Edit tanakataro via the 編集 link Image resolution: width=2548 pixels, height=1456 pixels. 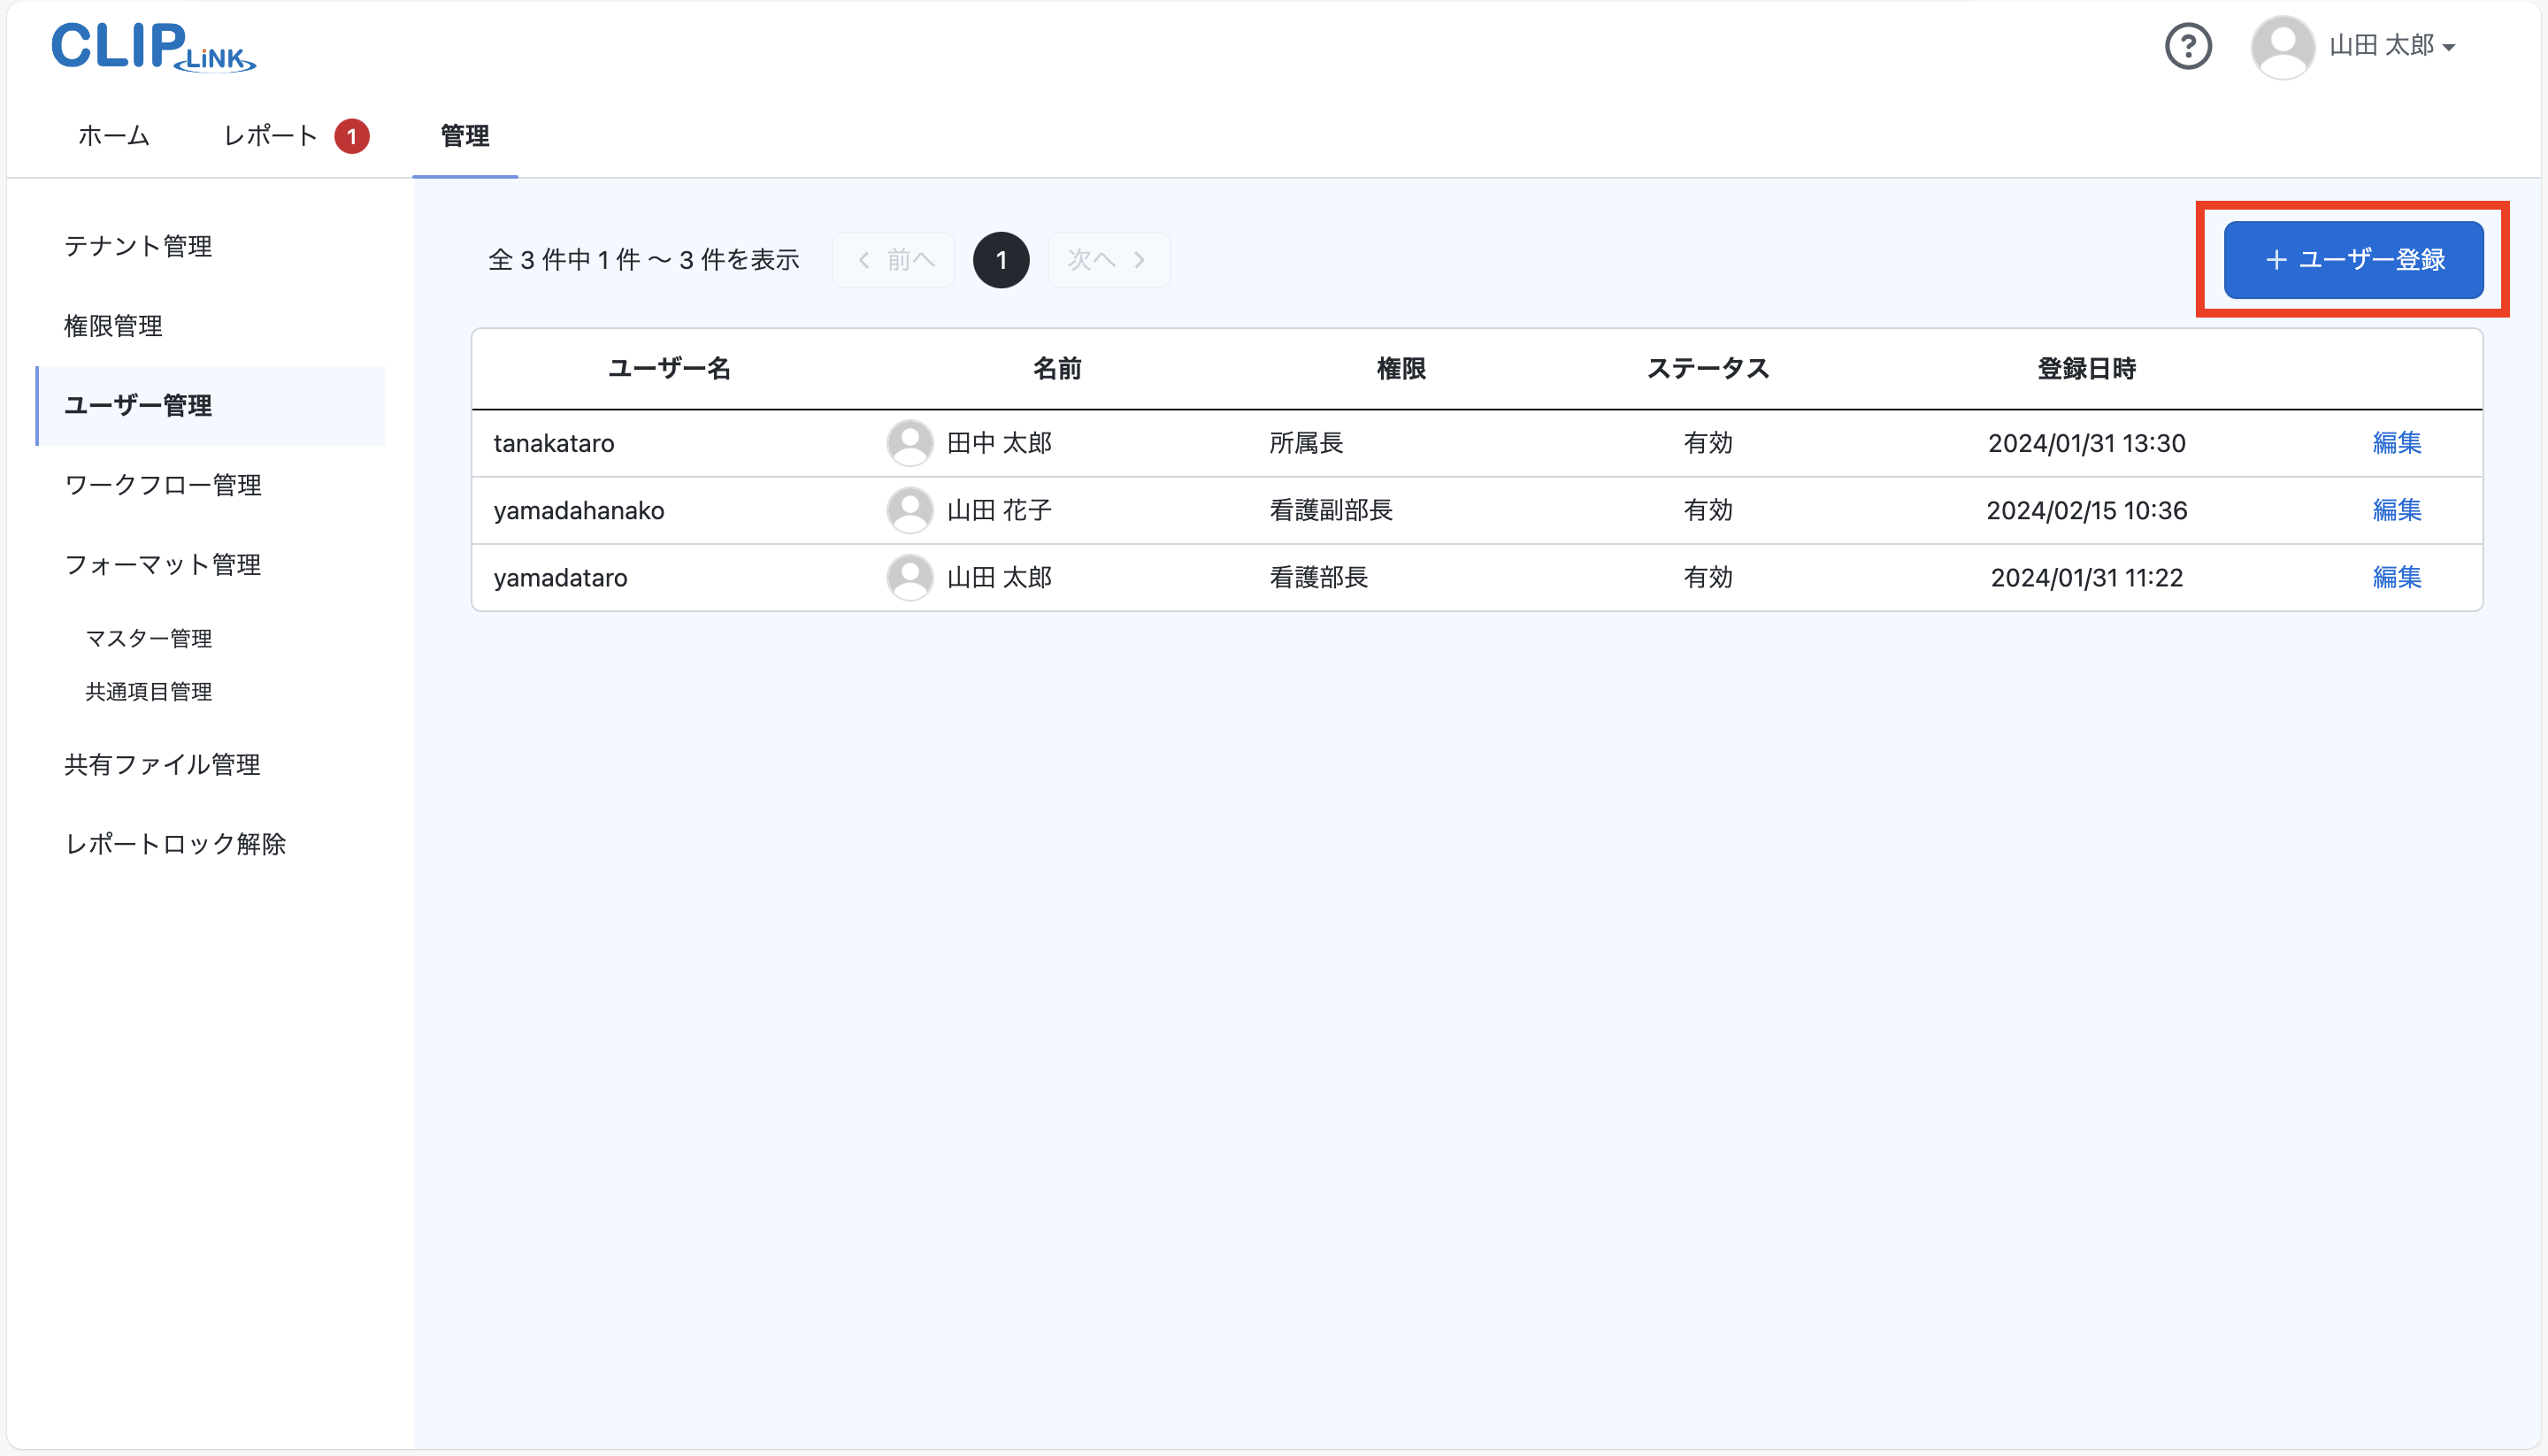click(x=2397, y=442)
